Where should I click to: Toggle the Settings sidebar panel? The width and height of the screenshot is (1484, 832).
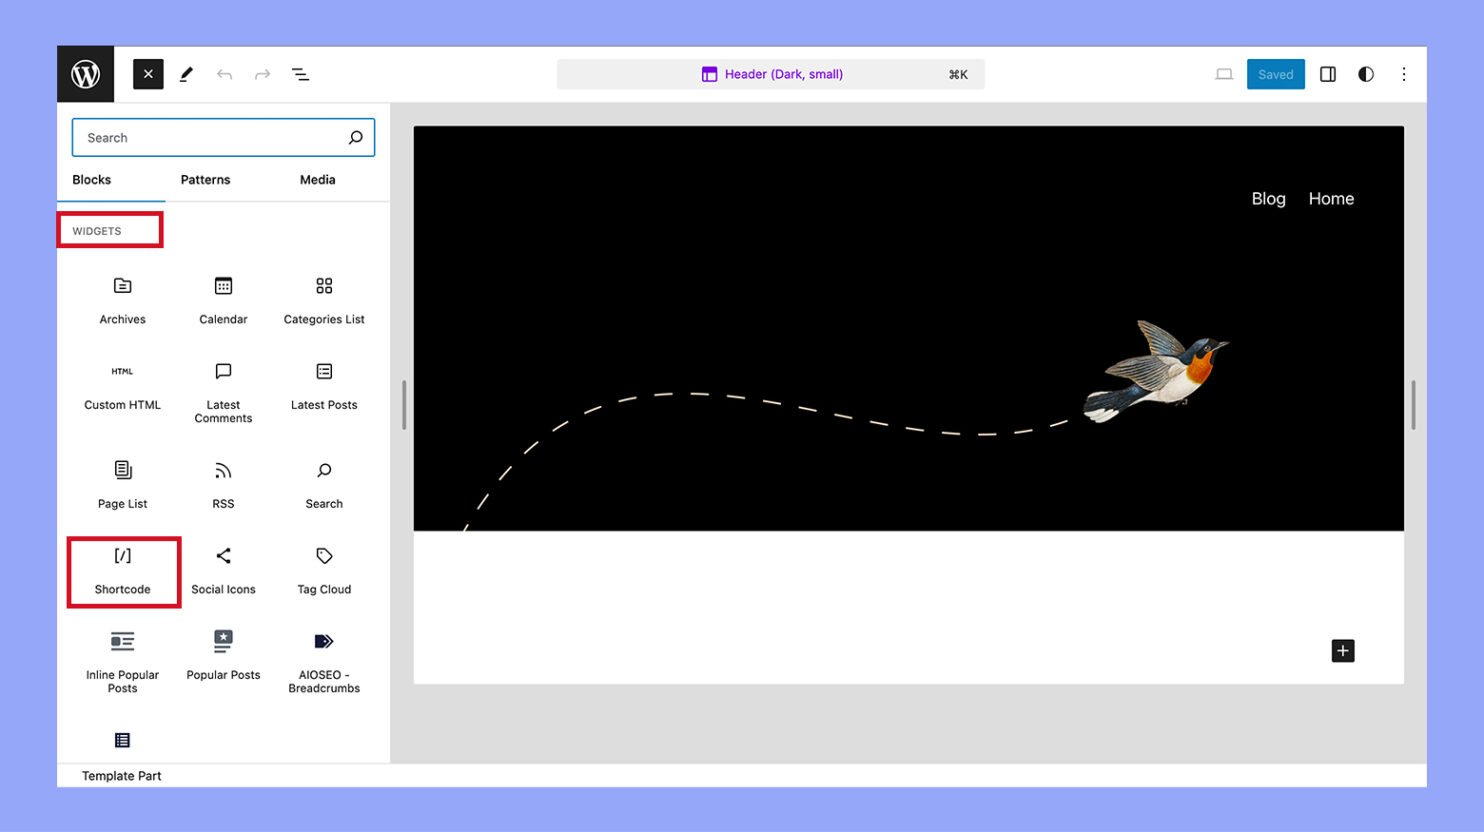[x=1328, y=74]
